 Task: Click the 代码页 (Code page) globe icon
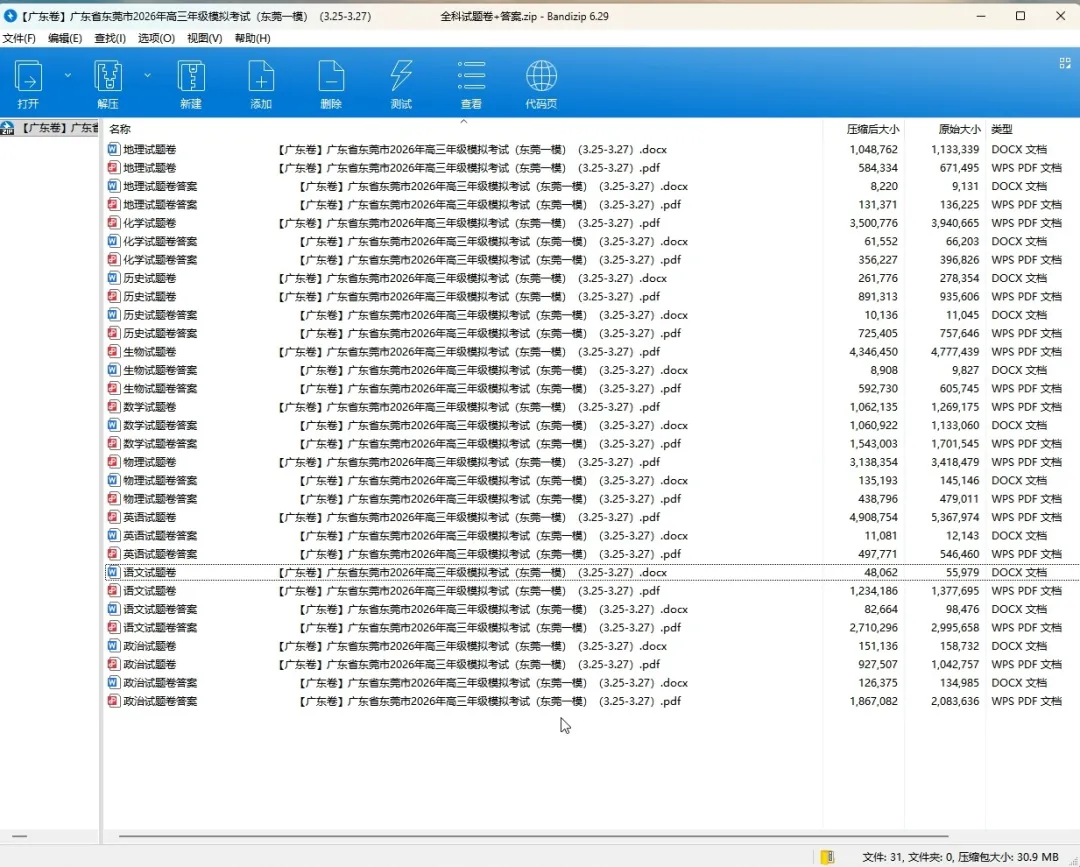click(541, 84)
